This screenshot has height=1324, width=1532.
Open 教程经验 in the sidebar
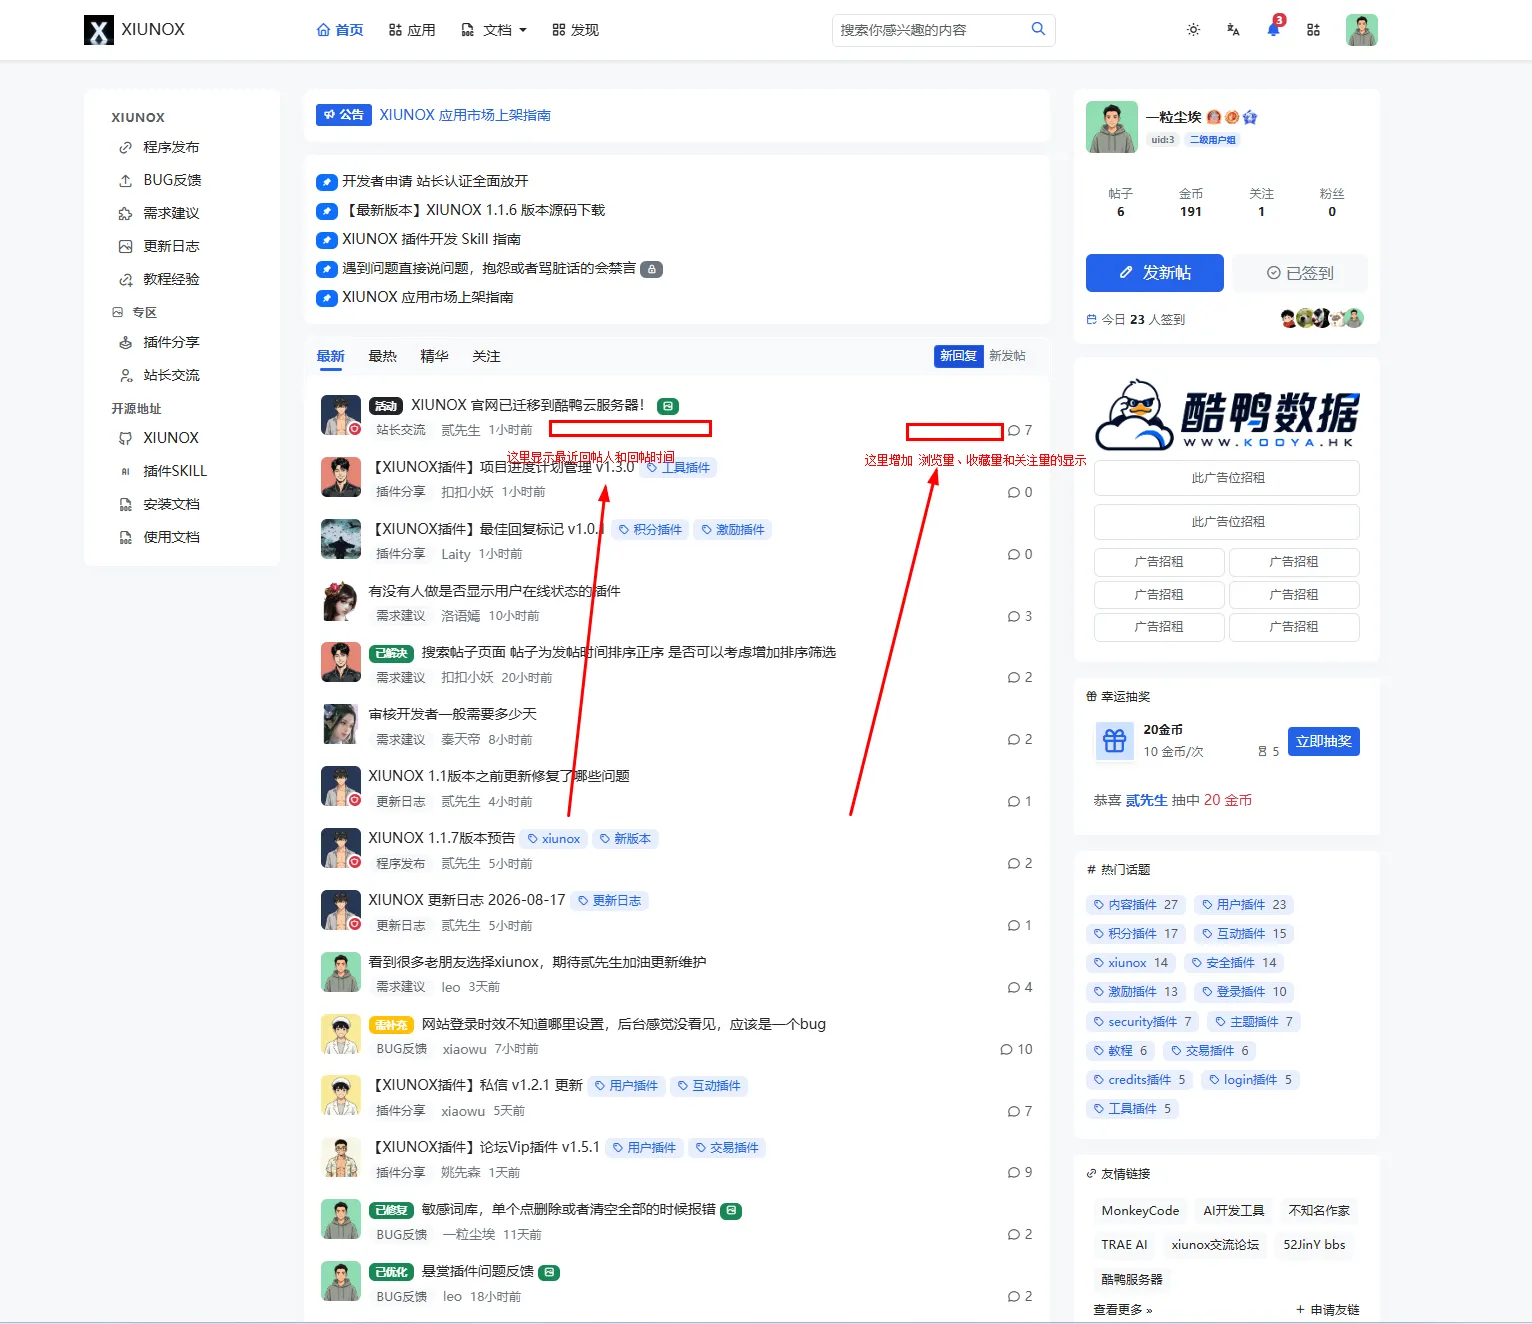coord(171,279)
